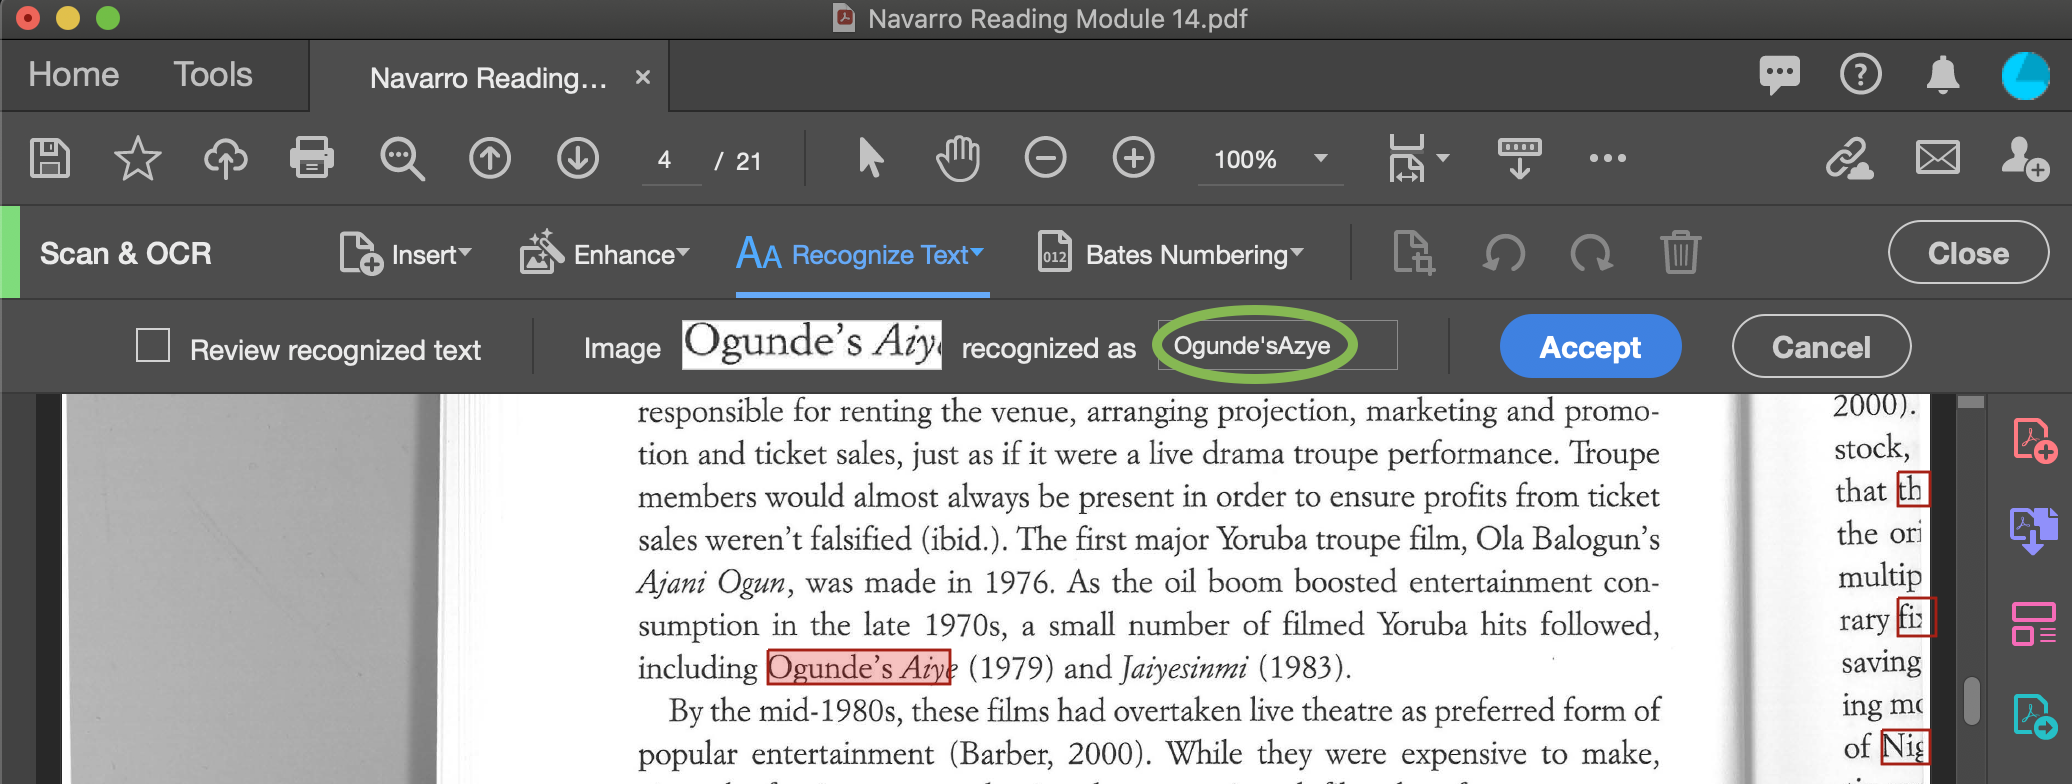Select the Hand pan tool
The image size is (2072, 784).
click(957, 159)
